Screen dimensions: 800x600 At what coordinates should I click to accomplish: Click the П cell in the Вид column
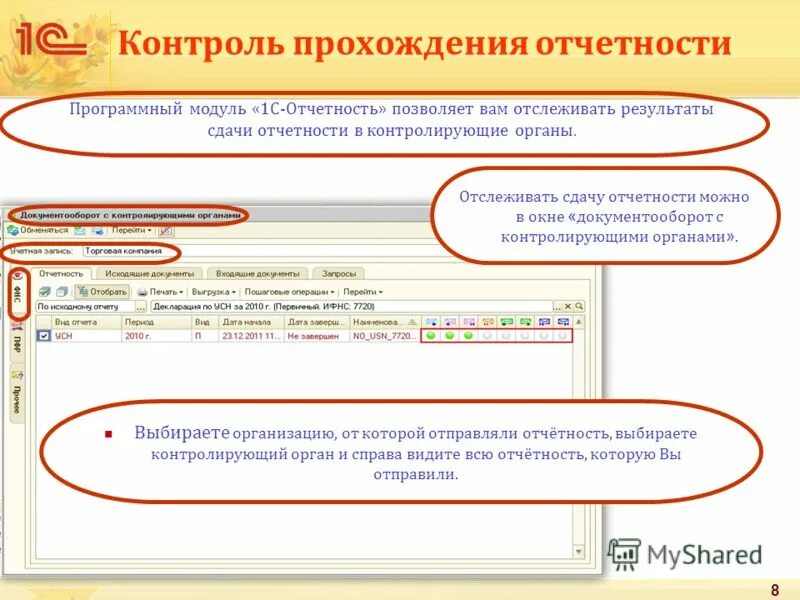pyautogui.click(x=205, y=336)
